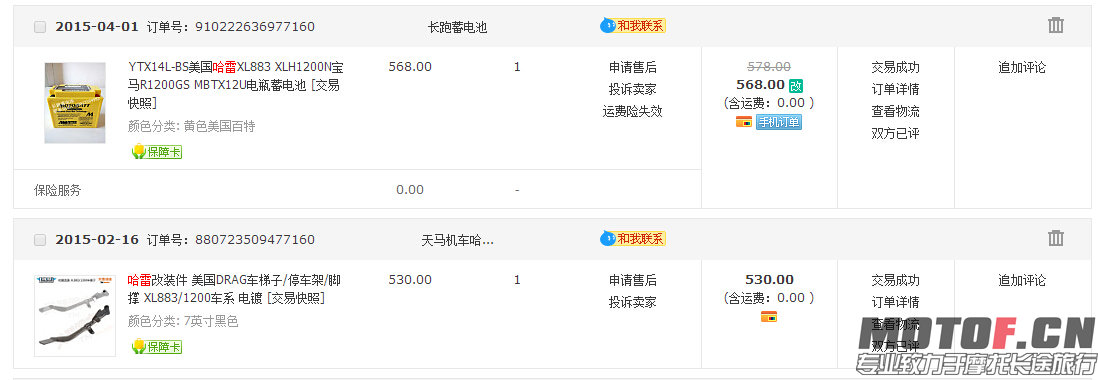Image resolution: width=1098 pixels, height=380 pixels.
Task: Open the 哈雷改装件 DRAG kickstand title link
Action: (x=235, y=289)
